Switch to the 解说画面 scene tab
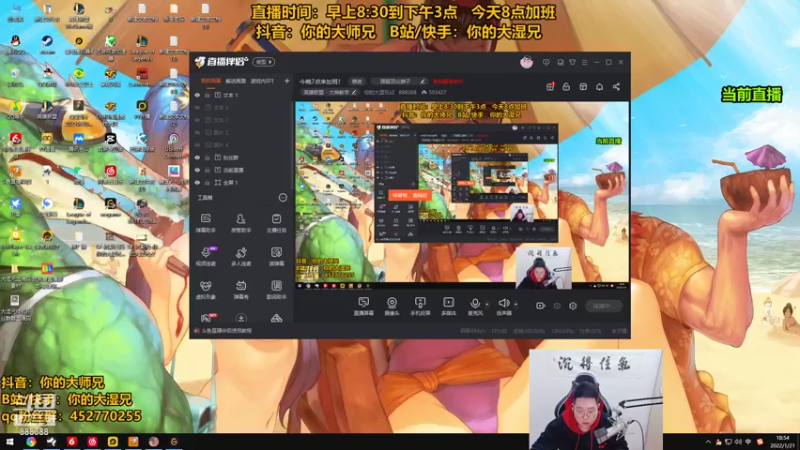Image resolution: width=800 pixels, height=450 pixels. click(236, 81)
